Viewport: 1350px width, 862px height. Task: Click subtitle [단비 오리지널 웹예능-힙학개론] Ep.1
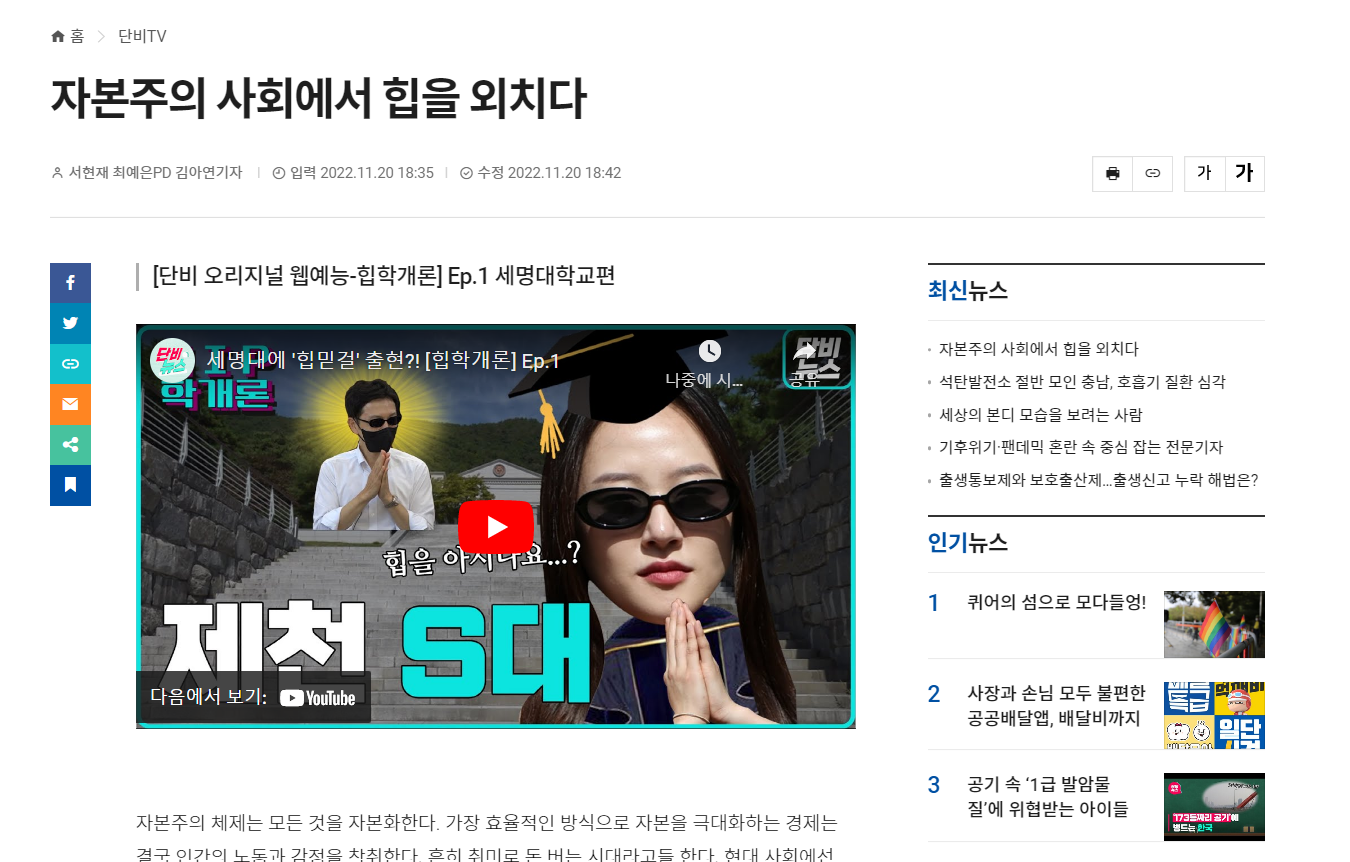point(384,276)
